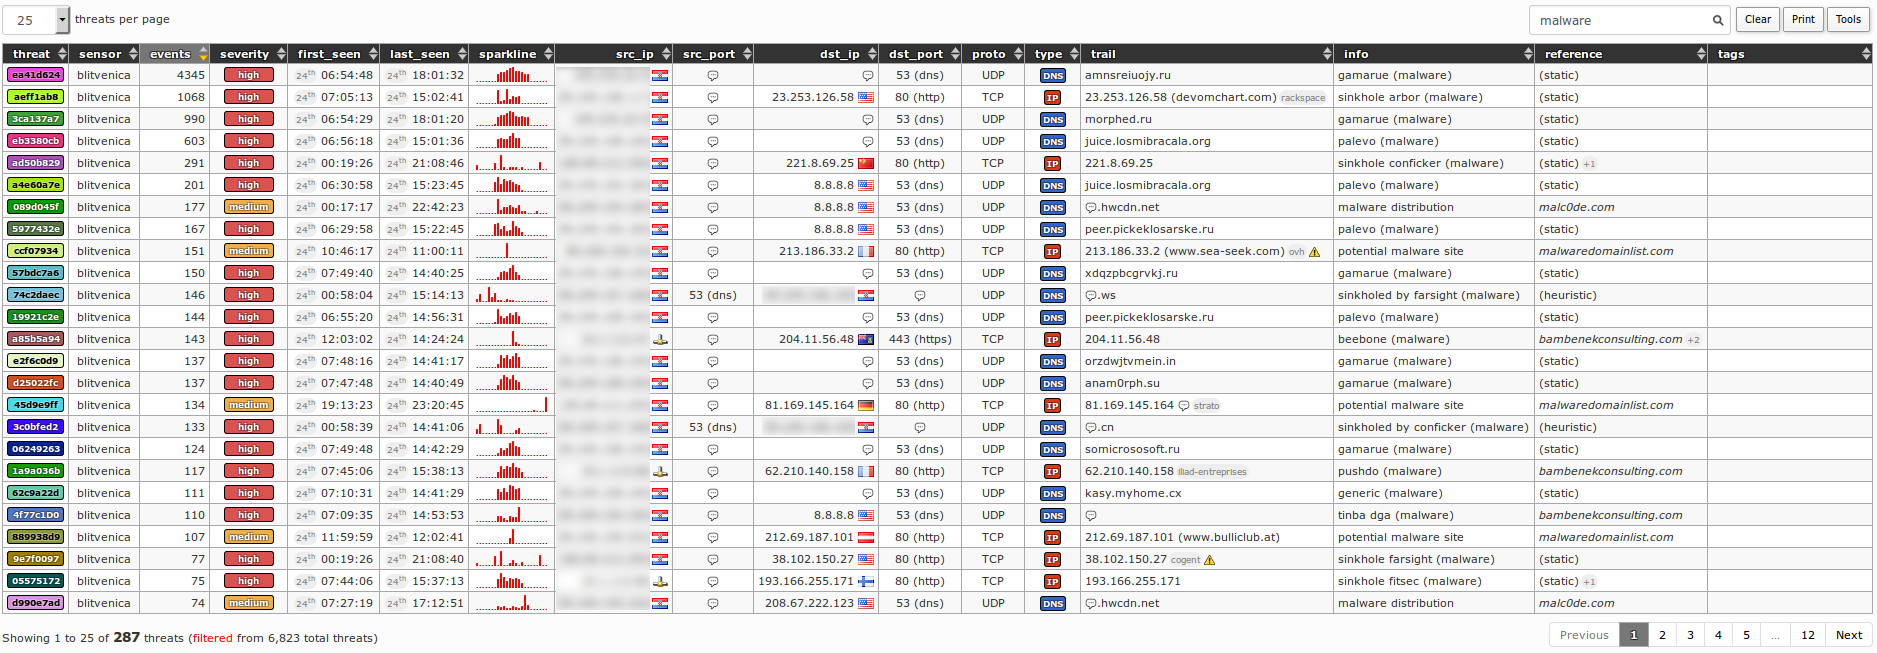The image size is (1877, 653).
Task: Click the magenta threat label ea41d624
Action: tap(36, 75)
